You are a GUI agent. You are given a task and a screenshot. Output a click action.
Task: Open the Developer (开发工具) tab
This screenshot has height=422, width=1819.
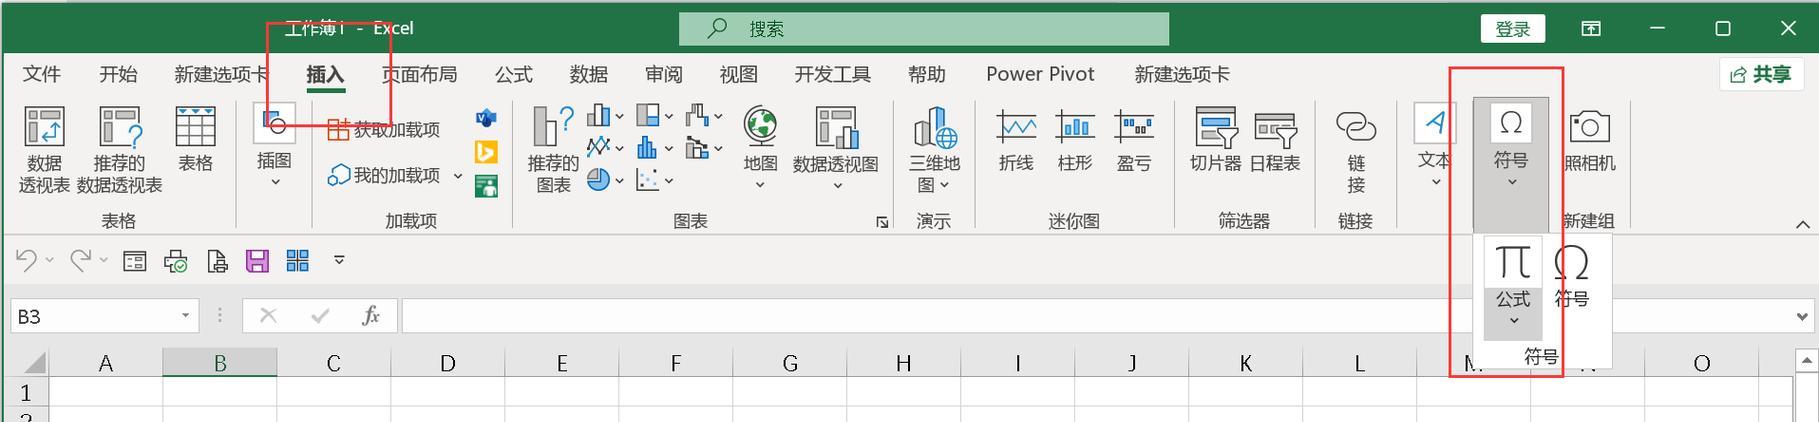[833, 75]
